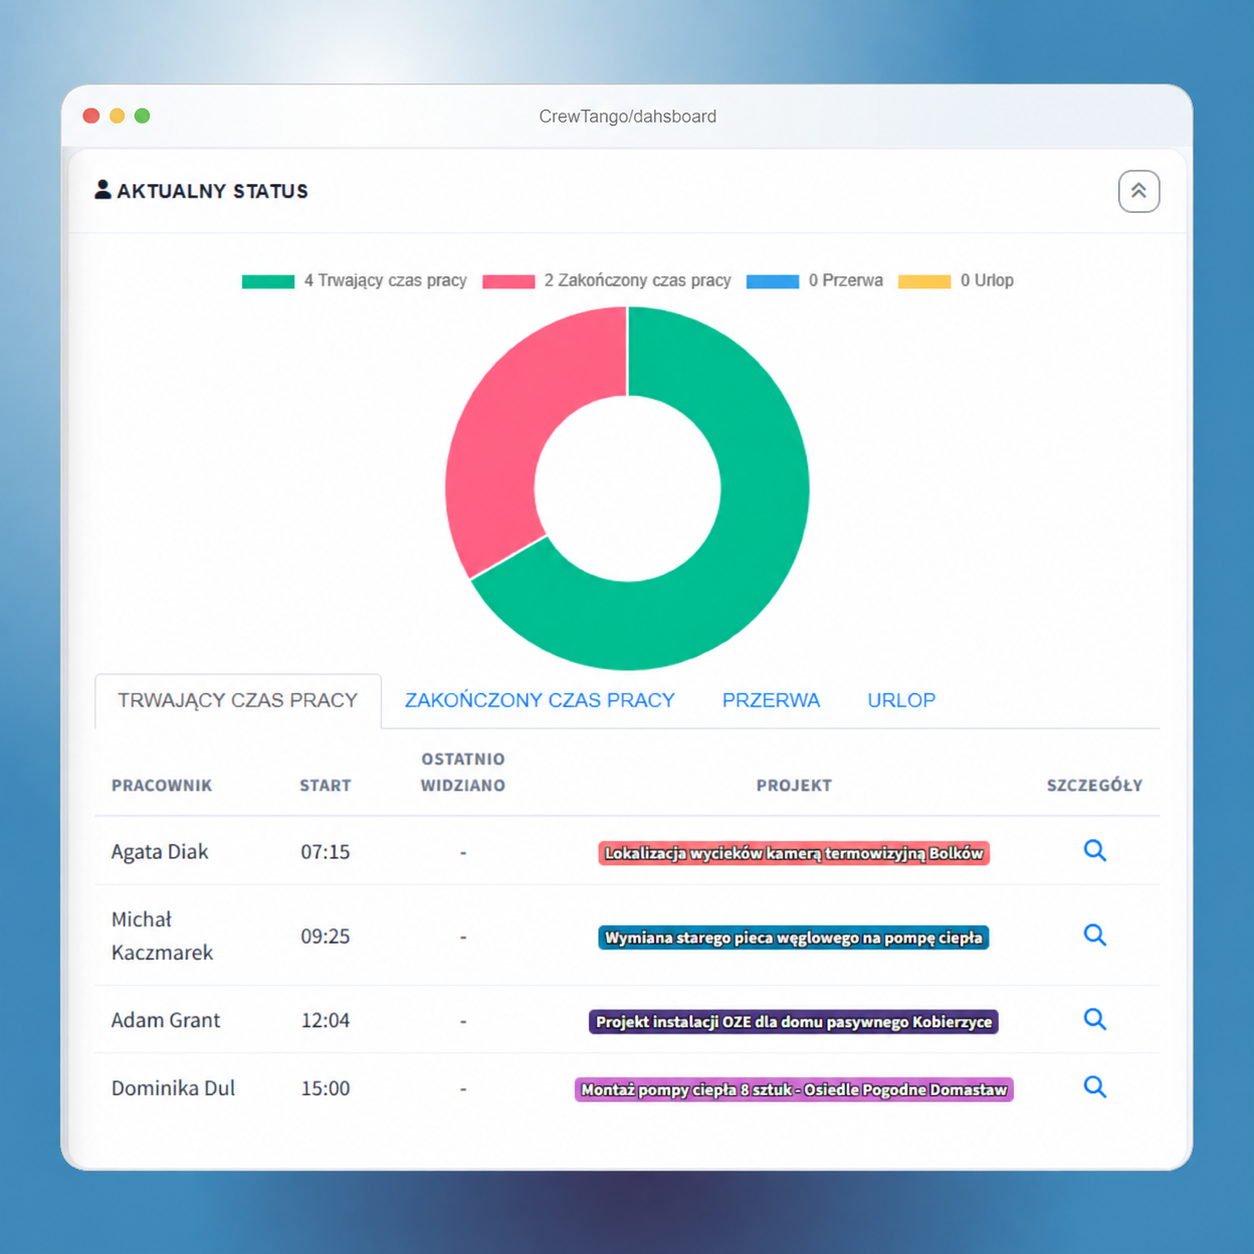Click the person icon beside Aktualny Status
This screenshot has width=1254, height=1254.
[103, 189]
